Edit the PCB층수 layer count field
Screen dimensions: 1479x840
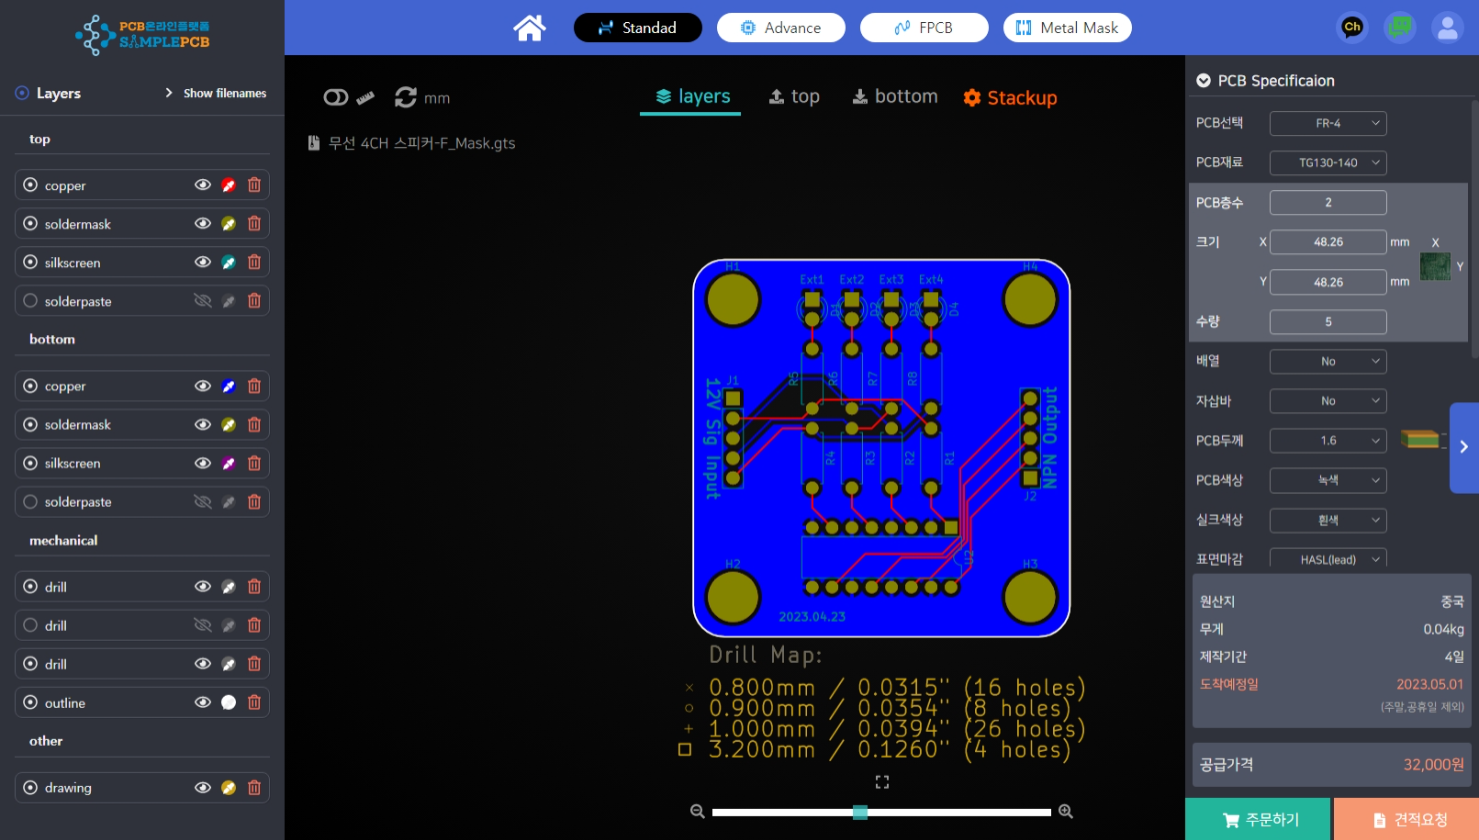[1328, 202]
